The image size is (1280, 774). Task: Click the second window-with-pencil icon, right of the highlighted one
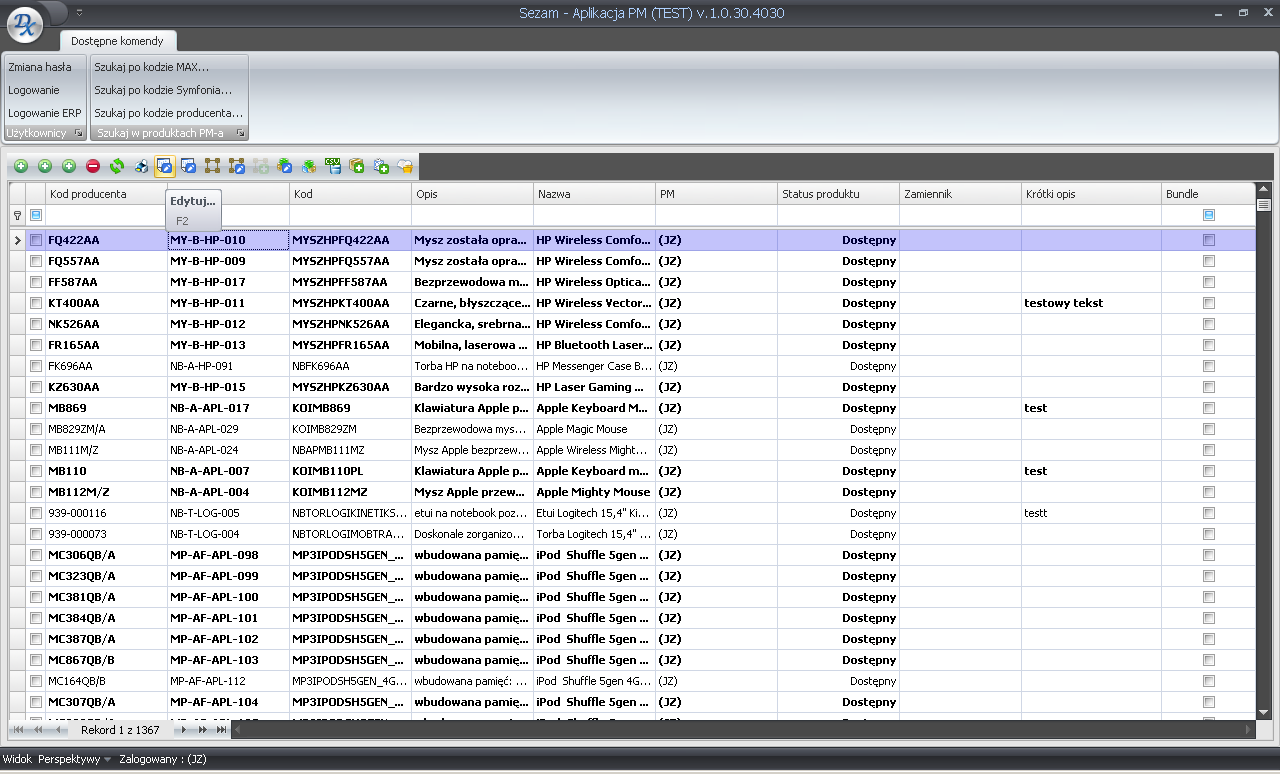[x=189, y=166]
